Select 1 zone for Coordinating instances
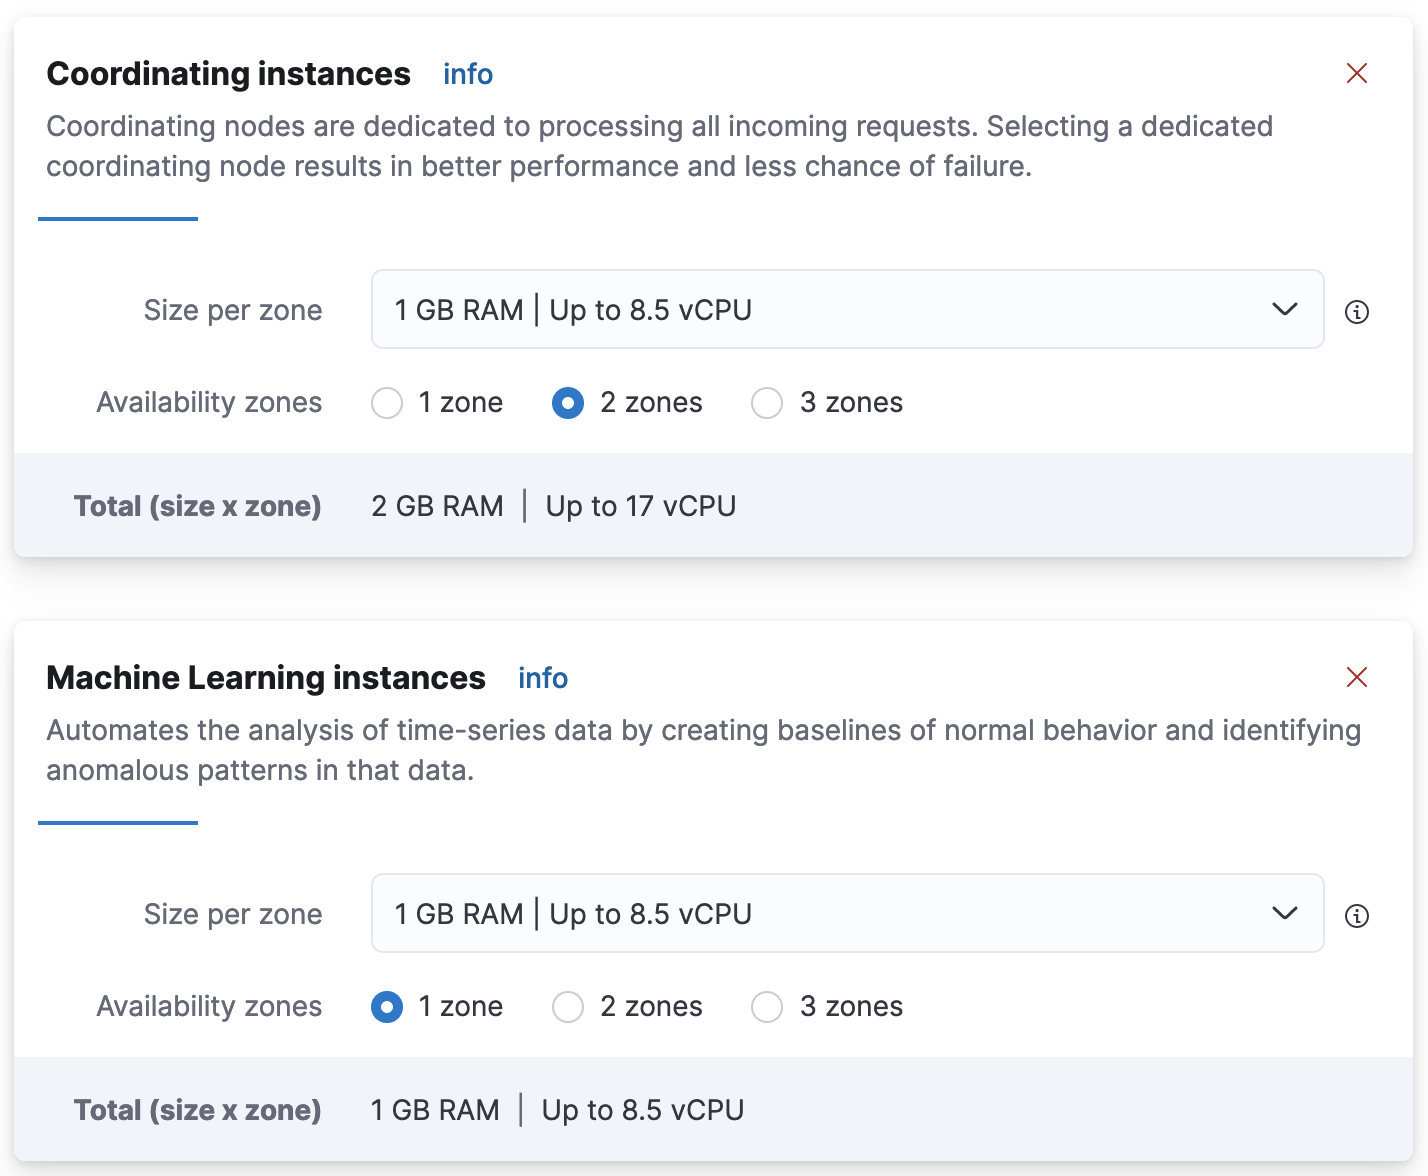Image resolution: width=1428 pixels, height=1176 pixels. pos(387,403)
